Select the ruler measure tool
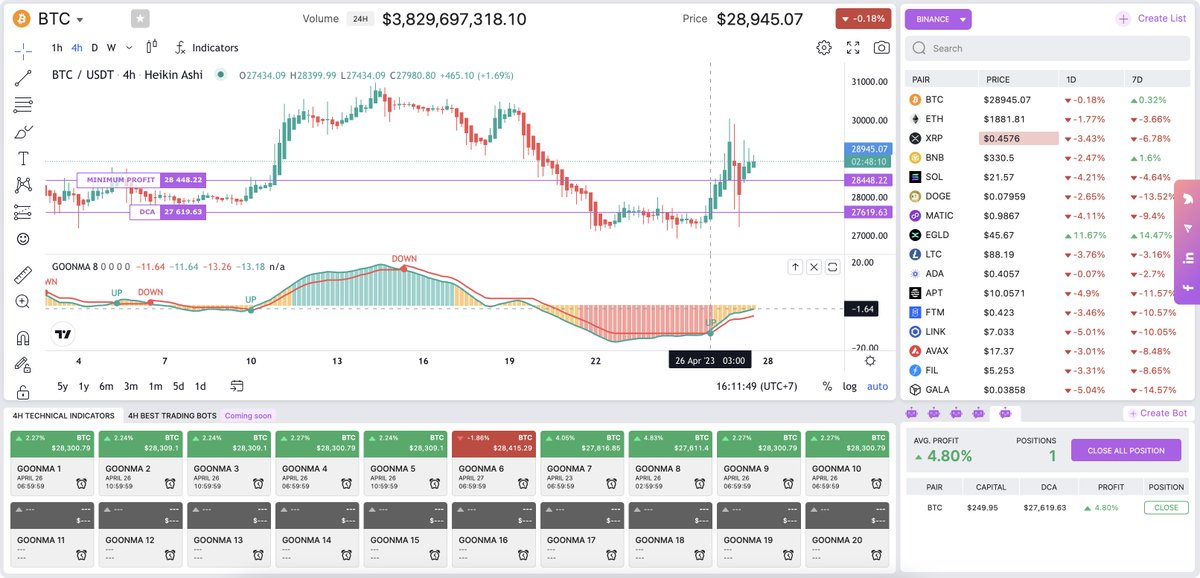 (x=23, y=275)
